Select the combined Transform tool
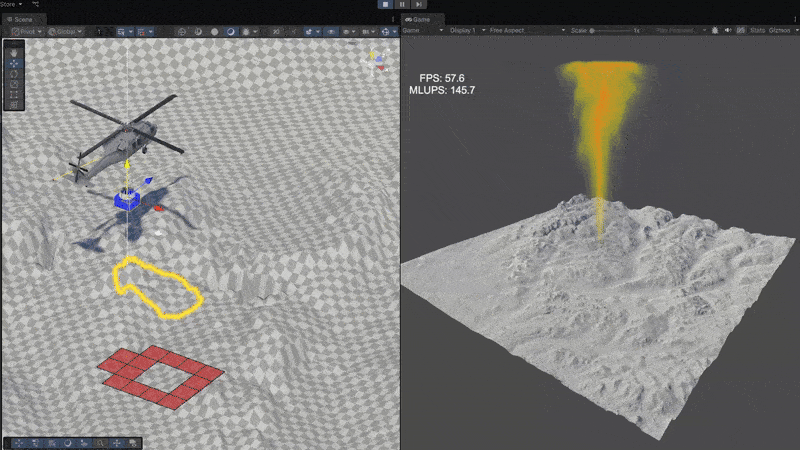 (14, 105)
